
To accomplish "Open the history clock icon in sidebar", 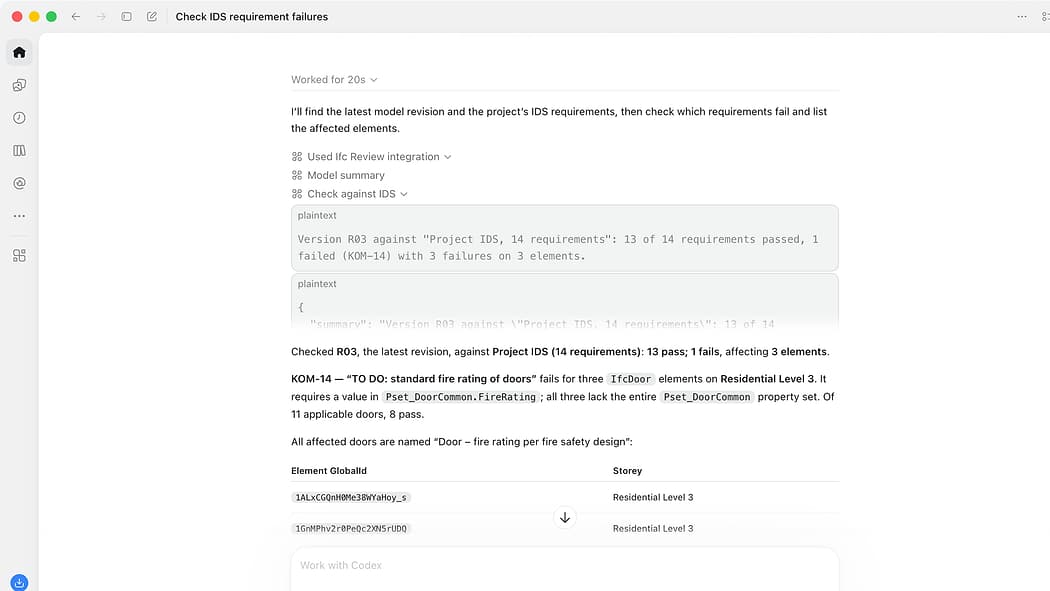I will [19, 118].
